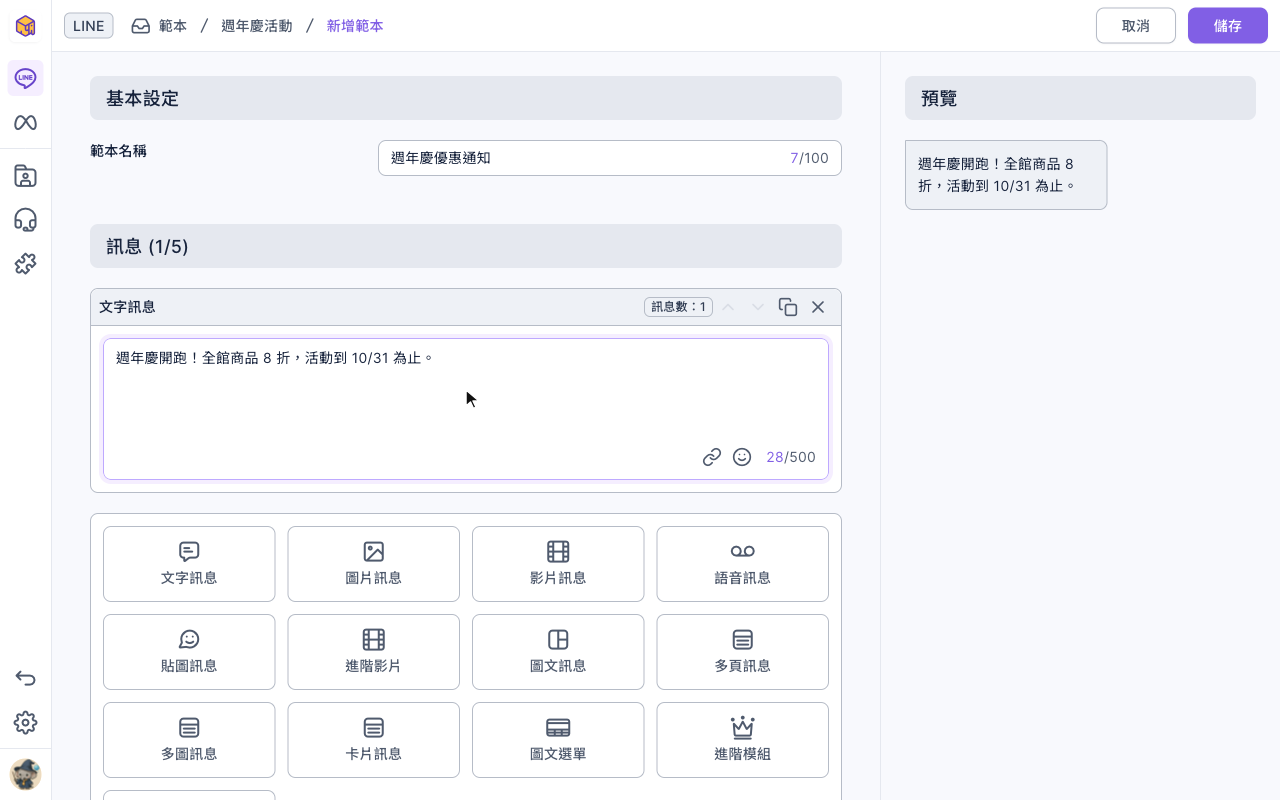Open the user avatar at bottom left
Viewport: 1280px width, 800px height.
[x=25, y=774]
